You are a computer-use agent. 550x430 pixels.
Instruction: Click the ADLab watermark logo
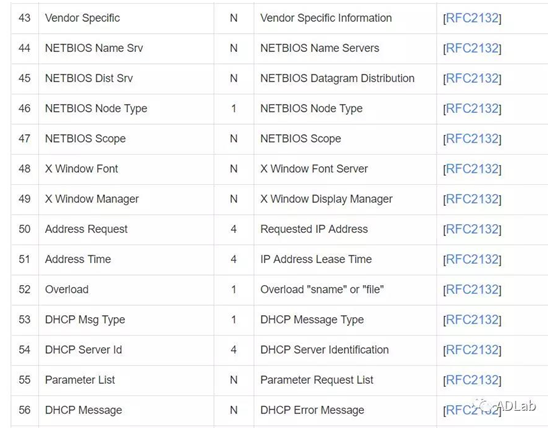coord(505,405)
